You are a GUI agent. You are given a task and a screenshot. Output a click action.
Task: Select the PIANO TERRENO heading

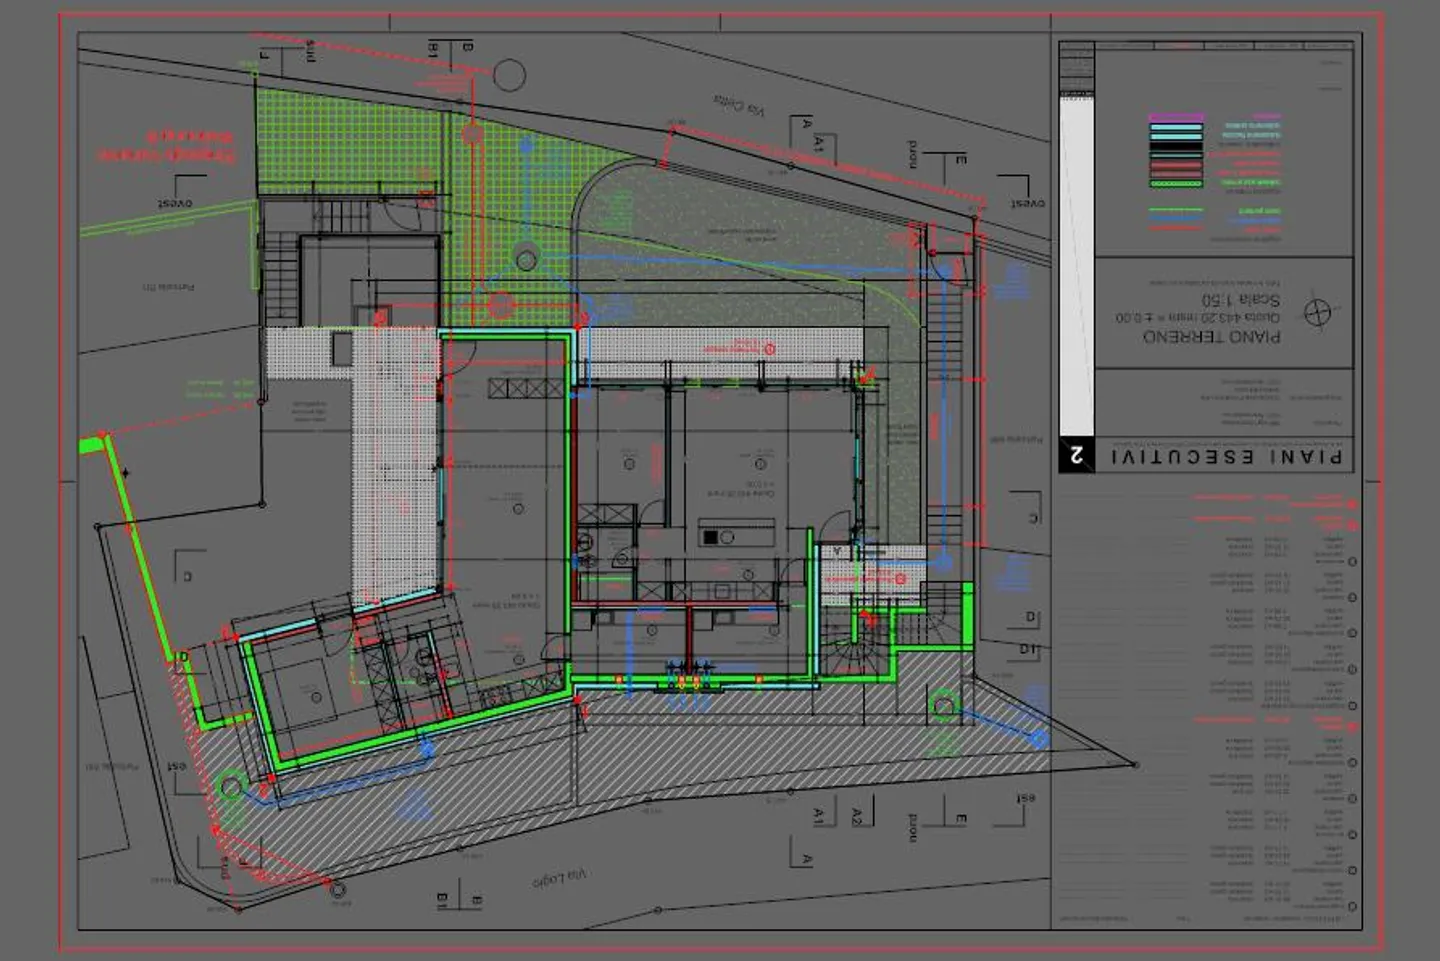pyautogui.click(x=1211, y=337)
